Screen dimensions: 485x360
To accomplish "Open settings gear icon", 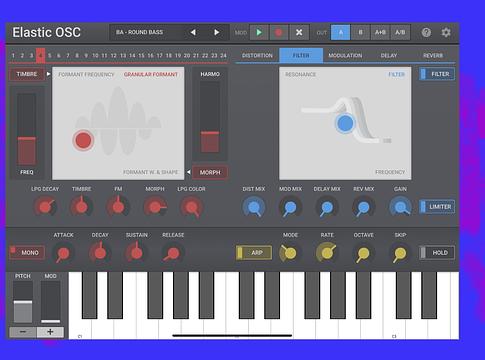I will (446, 32).
